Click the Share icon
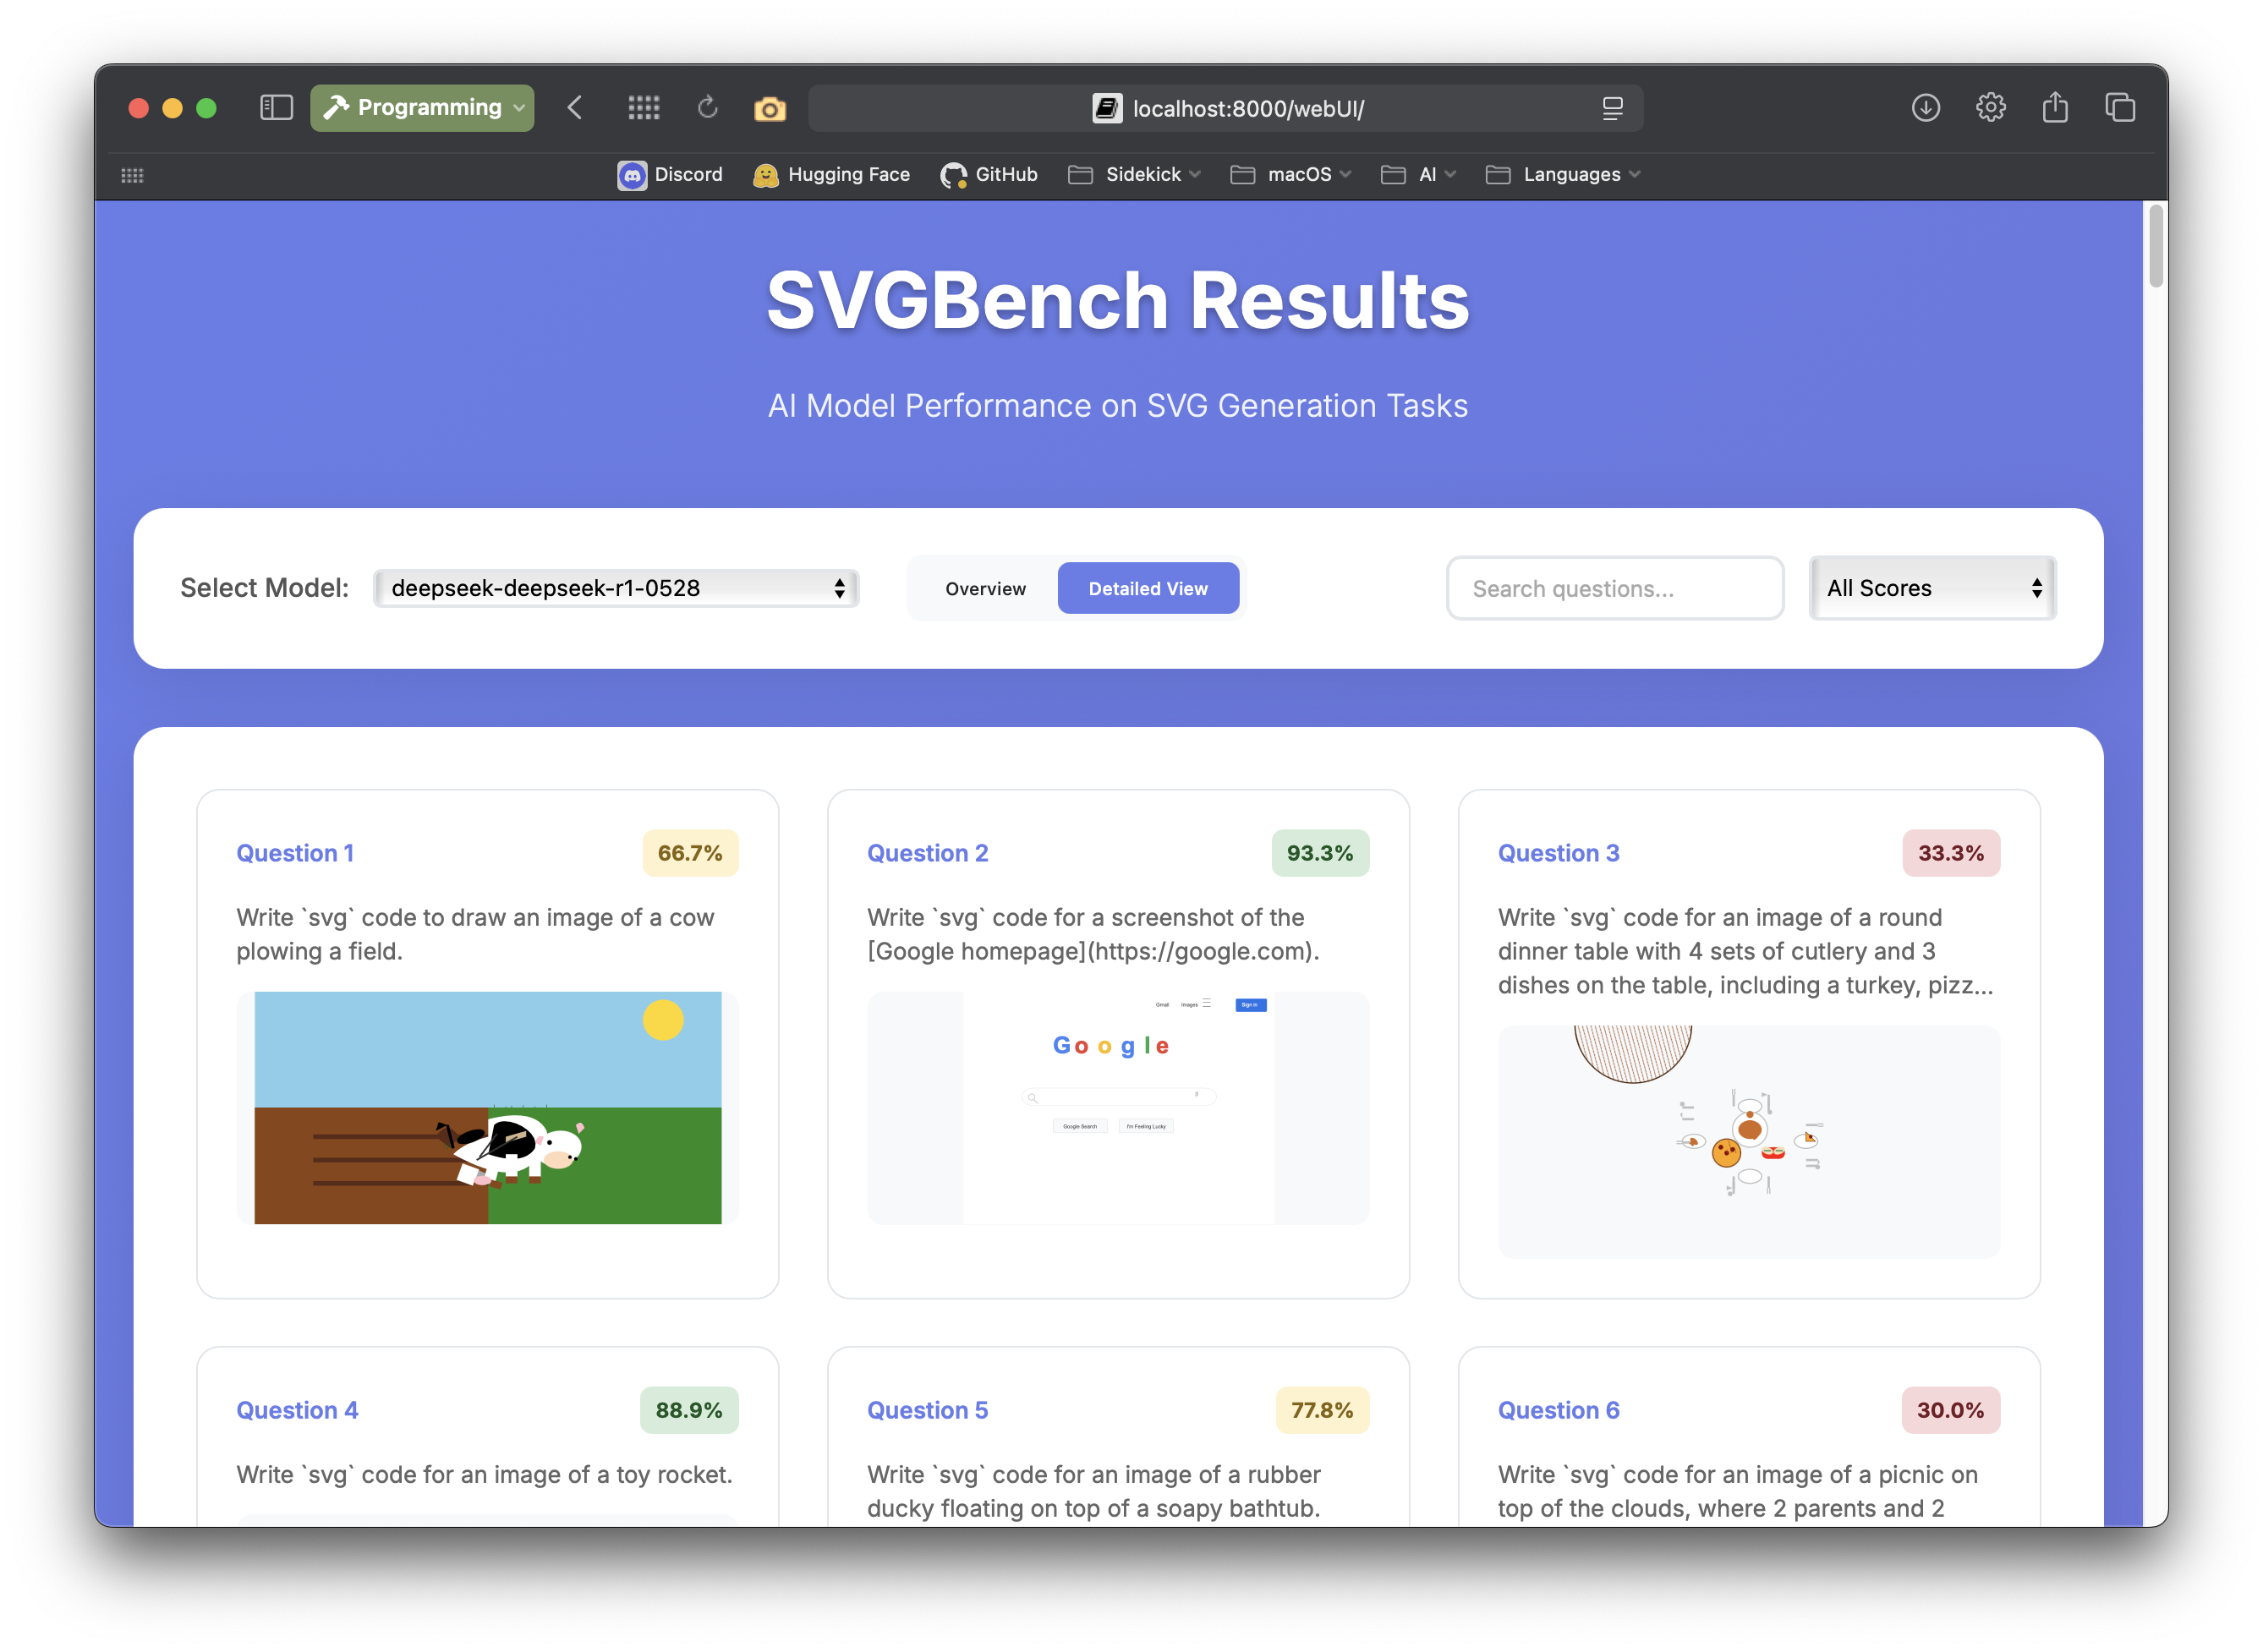Screen dimensions: 2263x1652 [x=2055, y=107]
